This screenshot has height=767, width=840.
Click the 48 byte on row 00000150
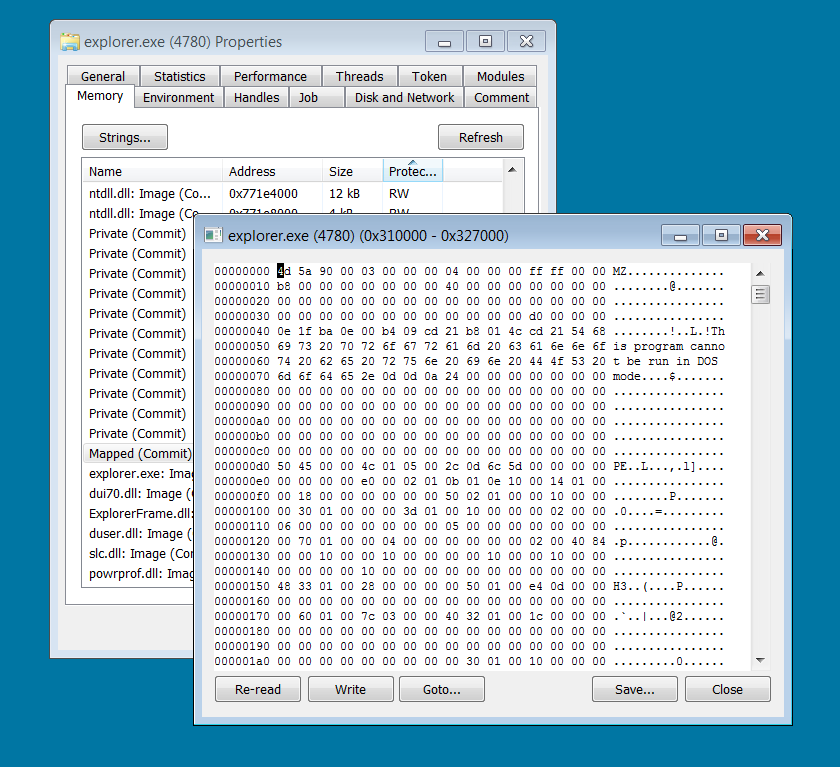pyautogui.click(x=284, y=586)
